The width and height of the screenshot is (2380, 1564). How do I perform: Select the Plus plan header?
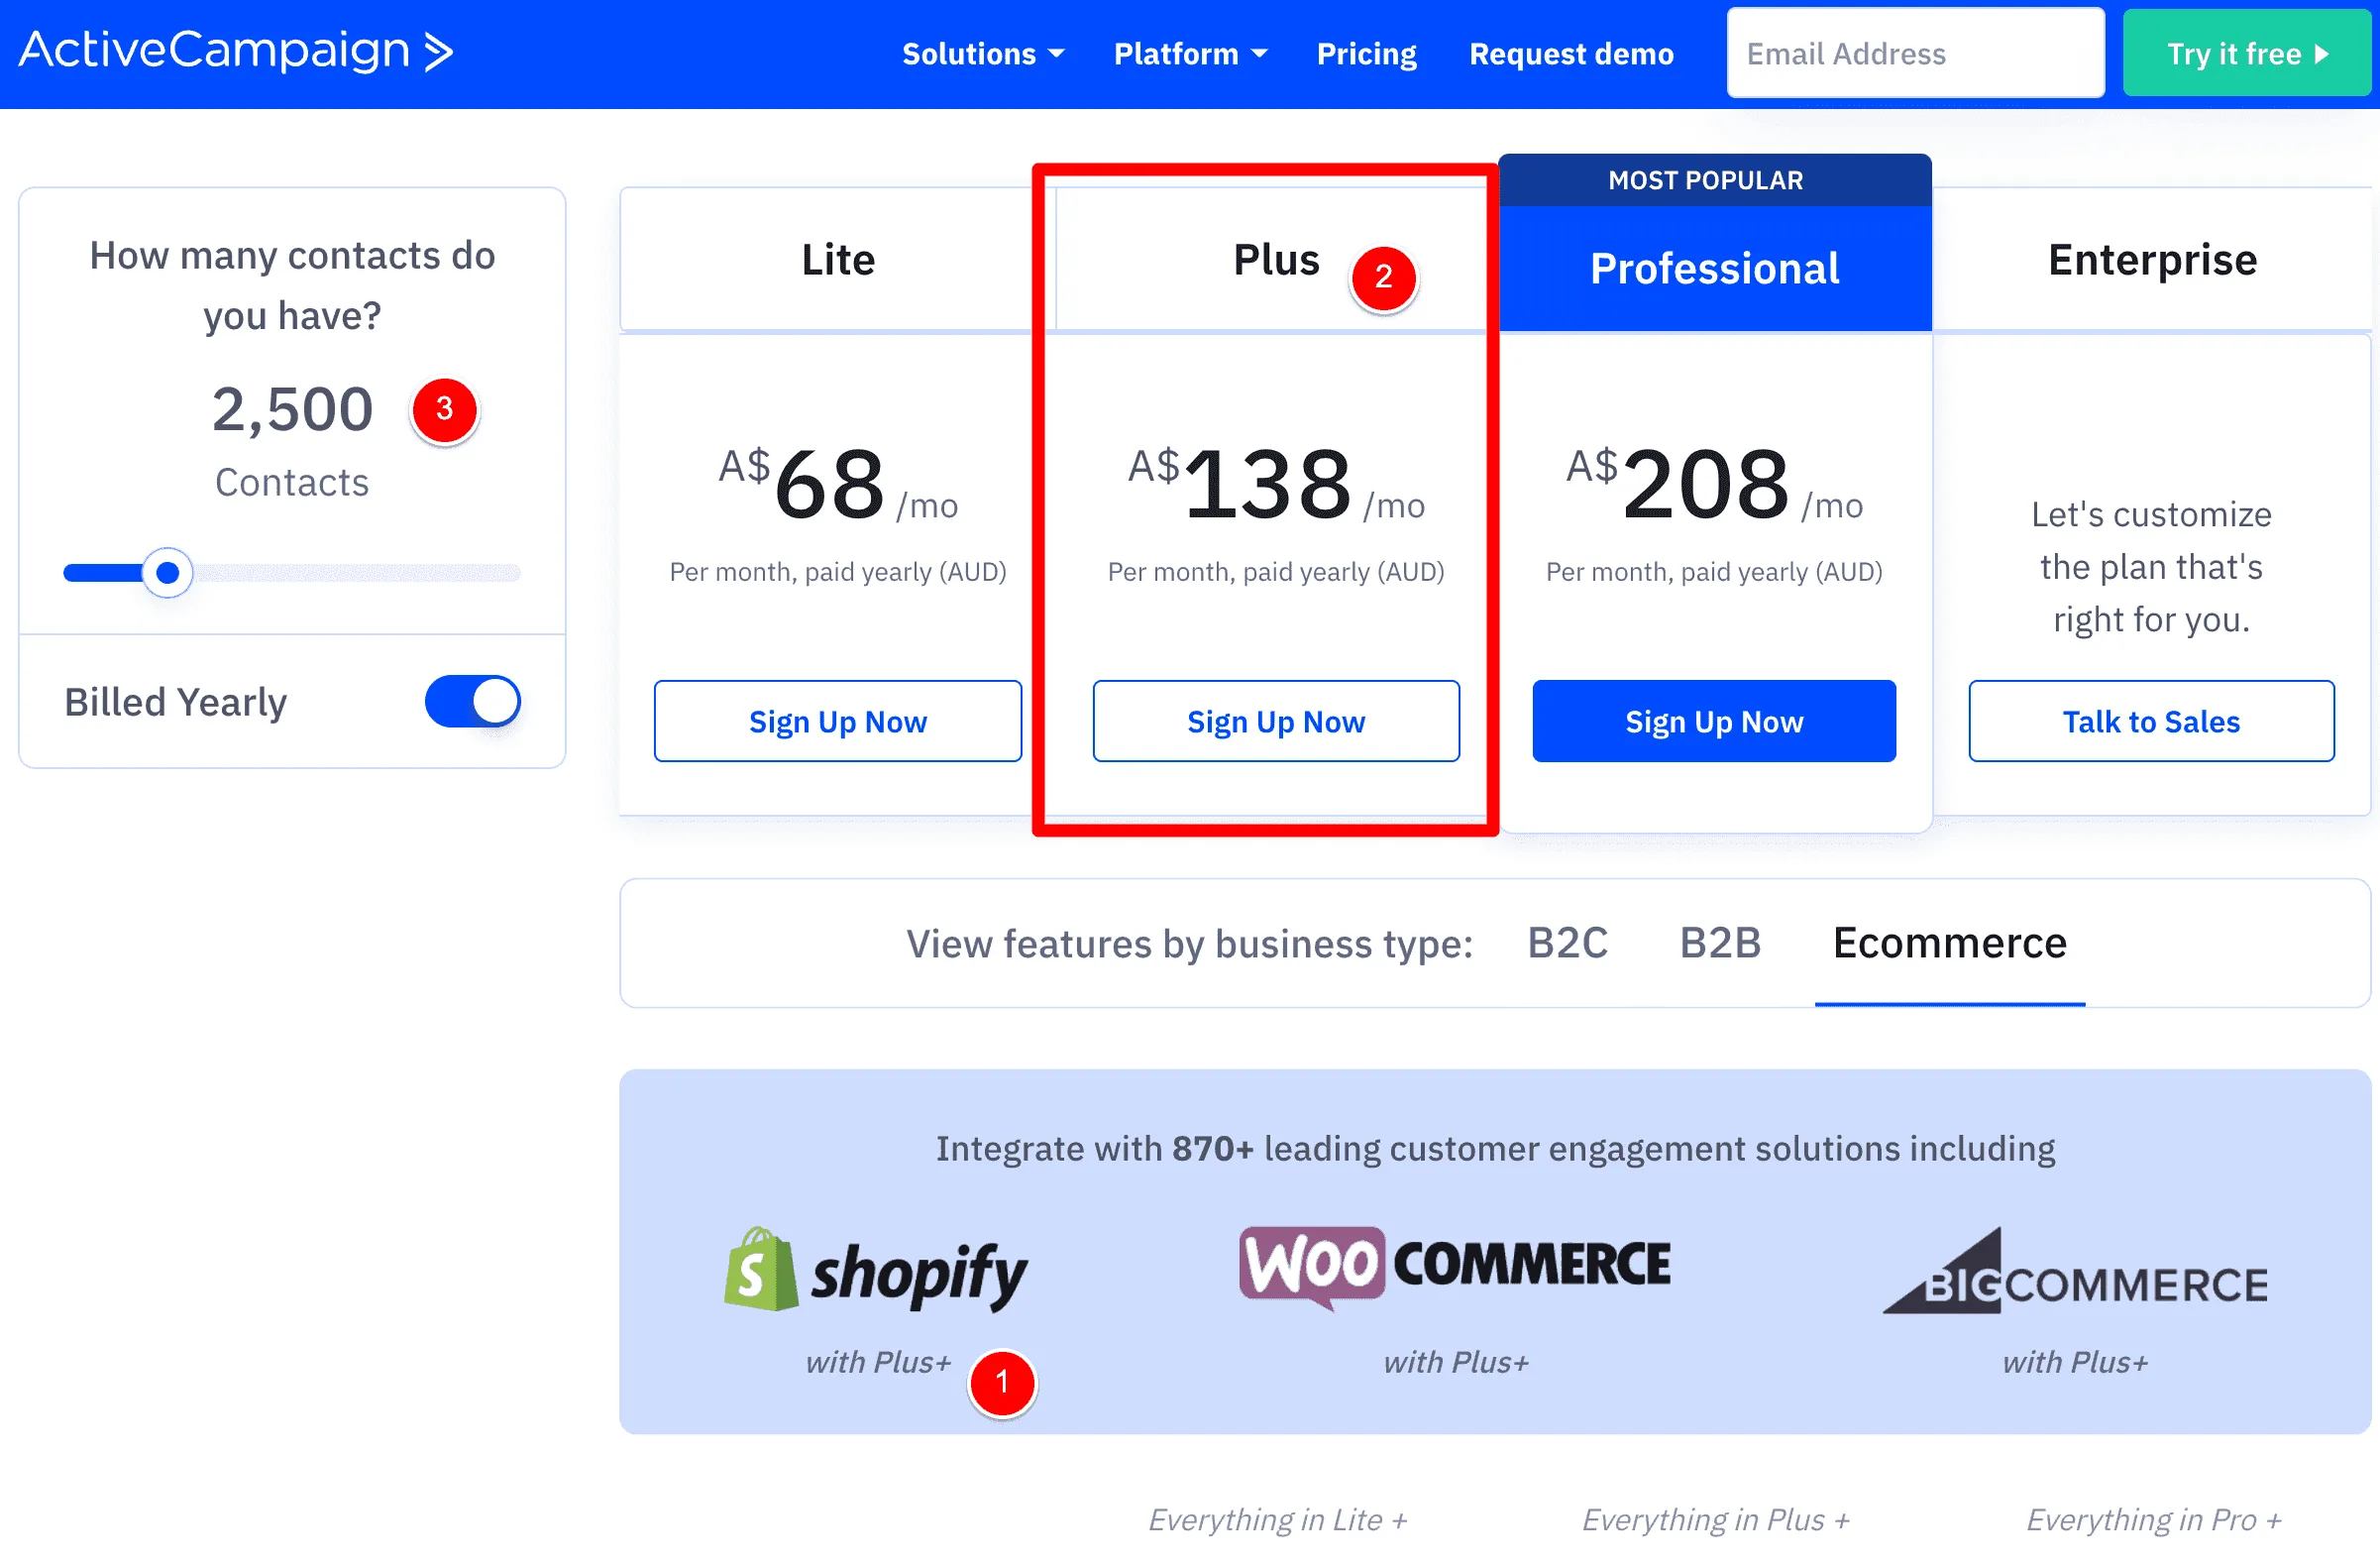(x=1276, y=259)
